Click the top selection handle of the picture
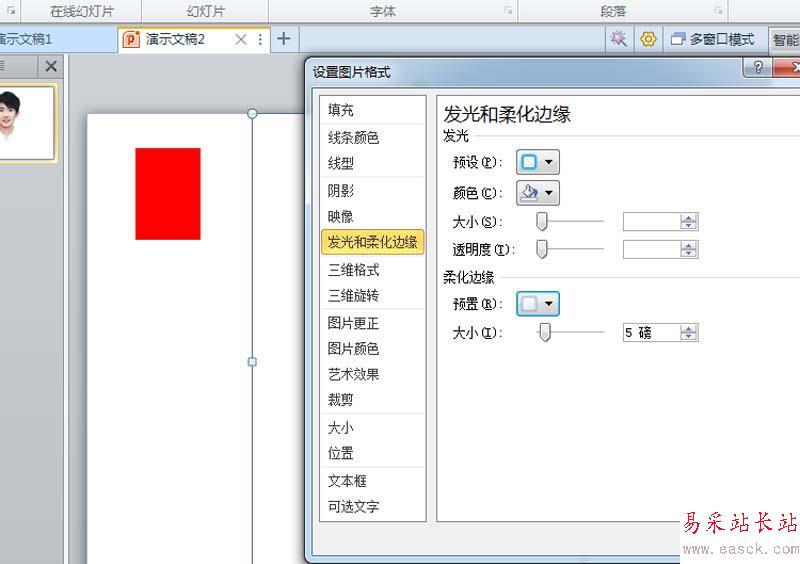800x564 pixels. click(x=252, y=113)
